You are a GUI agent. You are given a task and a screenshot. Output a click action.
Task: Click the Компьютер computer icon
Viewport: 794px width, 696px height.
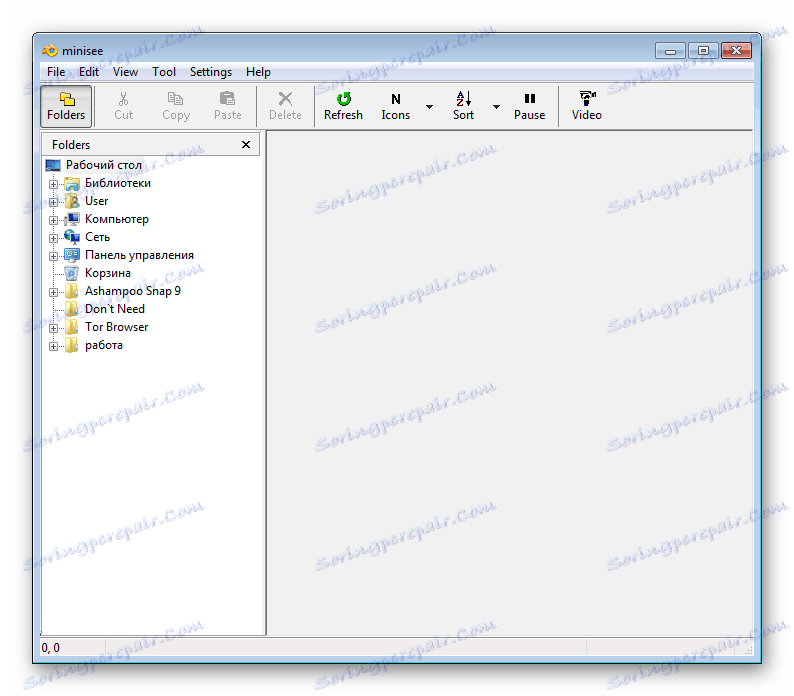click(x=72, y=219)
